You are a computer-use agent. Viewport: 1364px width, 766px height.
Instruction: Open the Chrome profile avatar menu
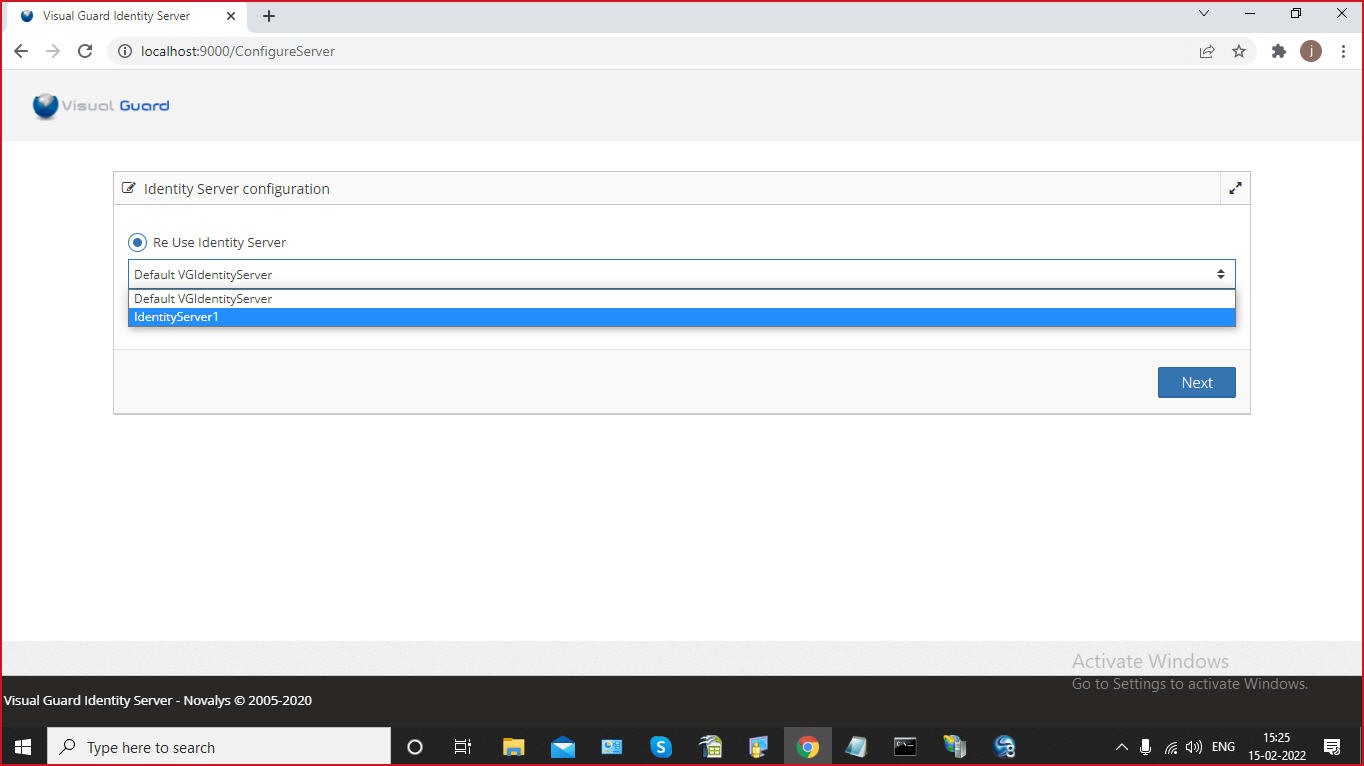tap(1310, 51)
